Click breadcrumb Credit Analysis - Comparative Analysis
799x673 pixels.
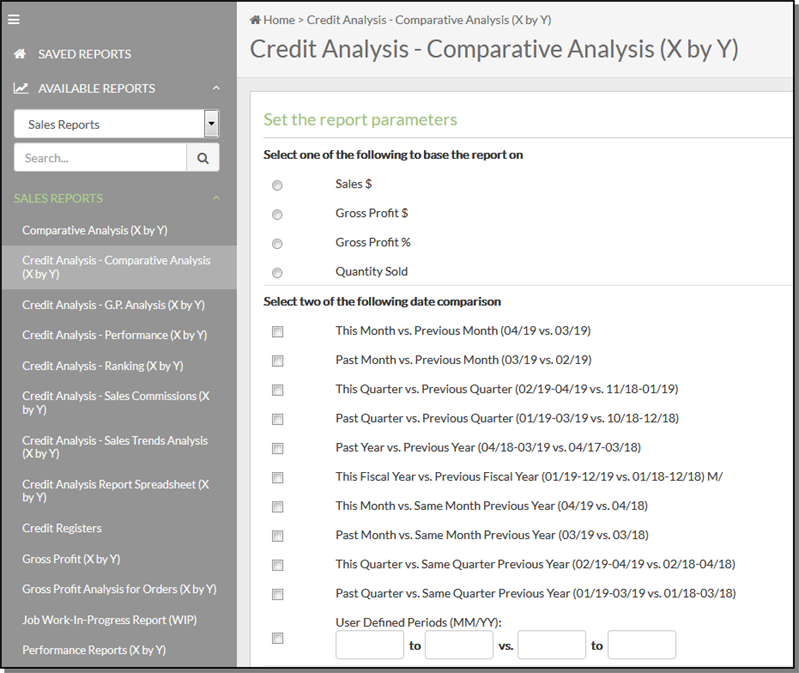click(x=429, y=20)
